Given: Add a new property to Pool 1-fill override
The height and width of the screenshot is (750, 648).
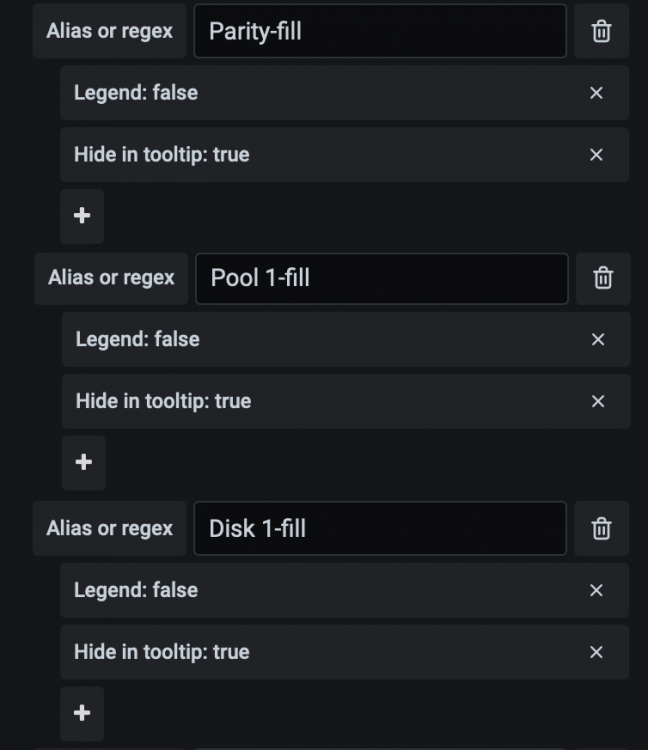Looking at the screenshot, I should (84, 463).
